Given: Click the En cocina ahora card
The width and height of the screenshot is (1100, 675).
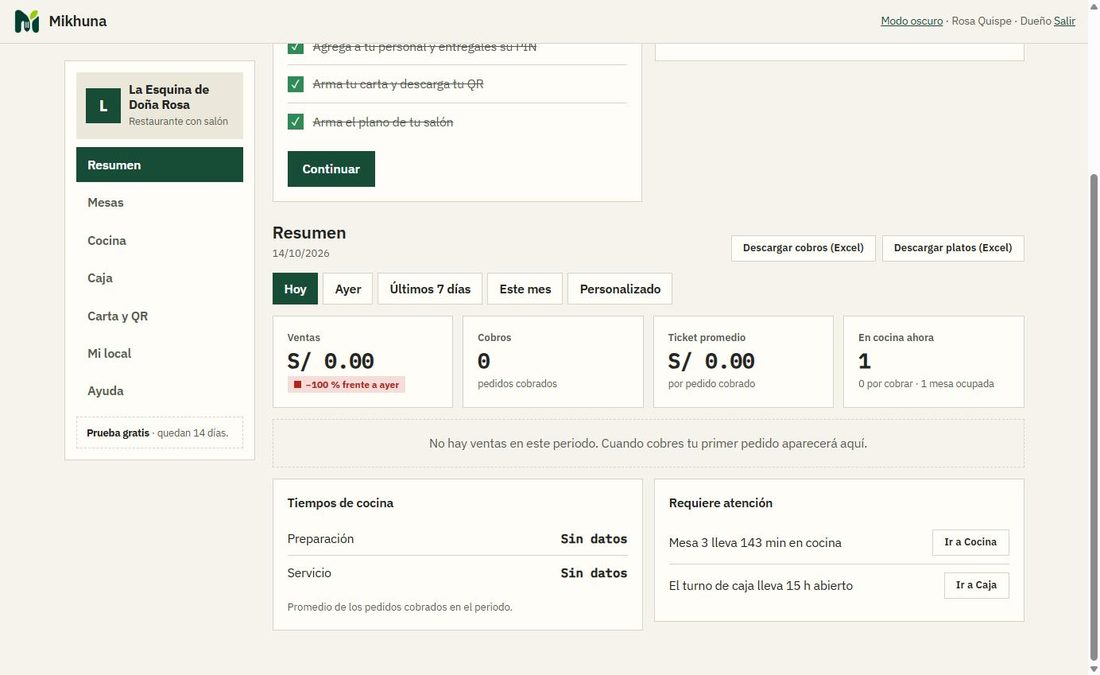Looking at the screenshot, I should [x=934, y=361].
